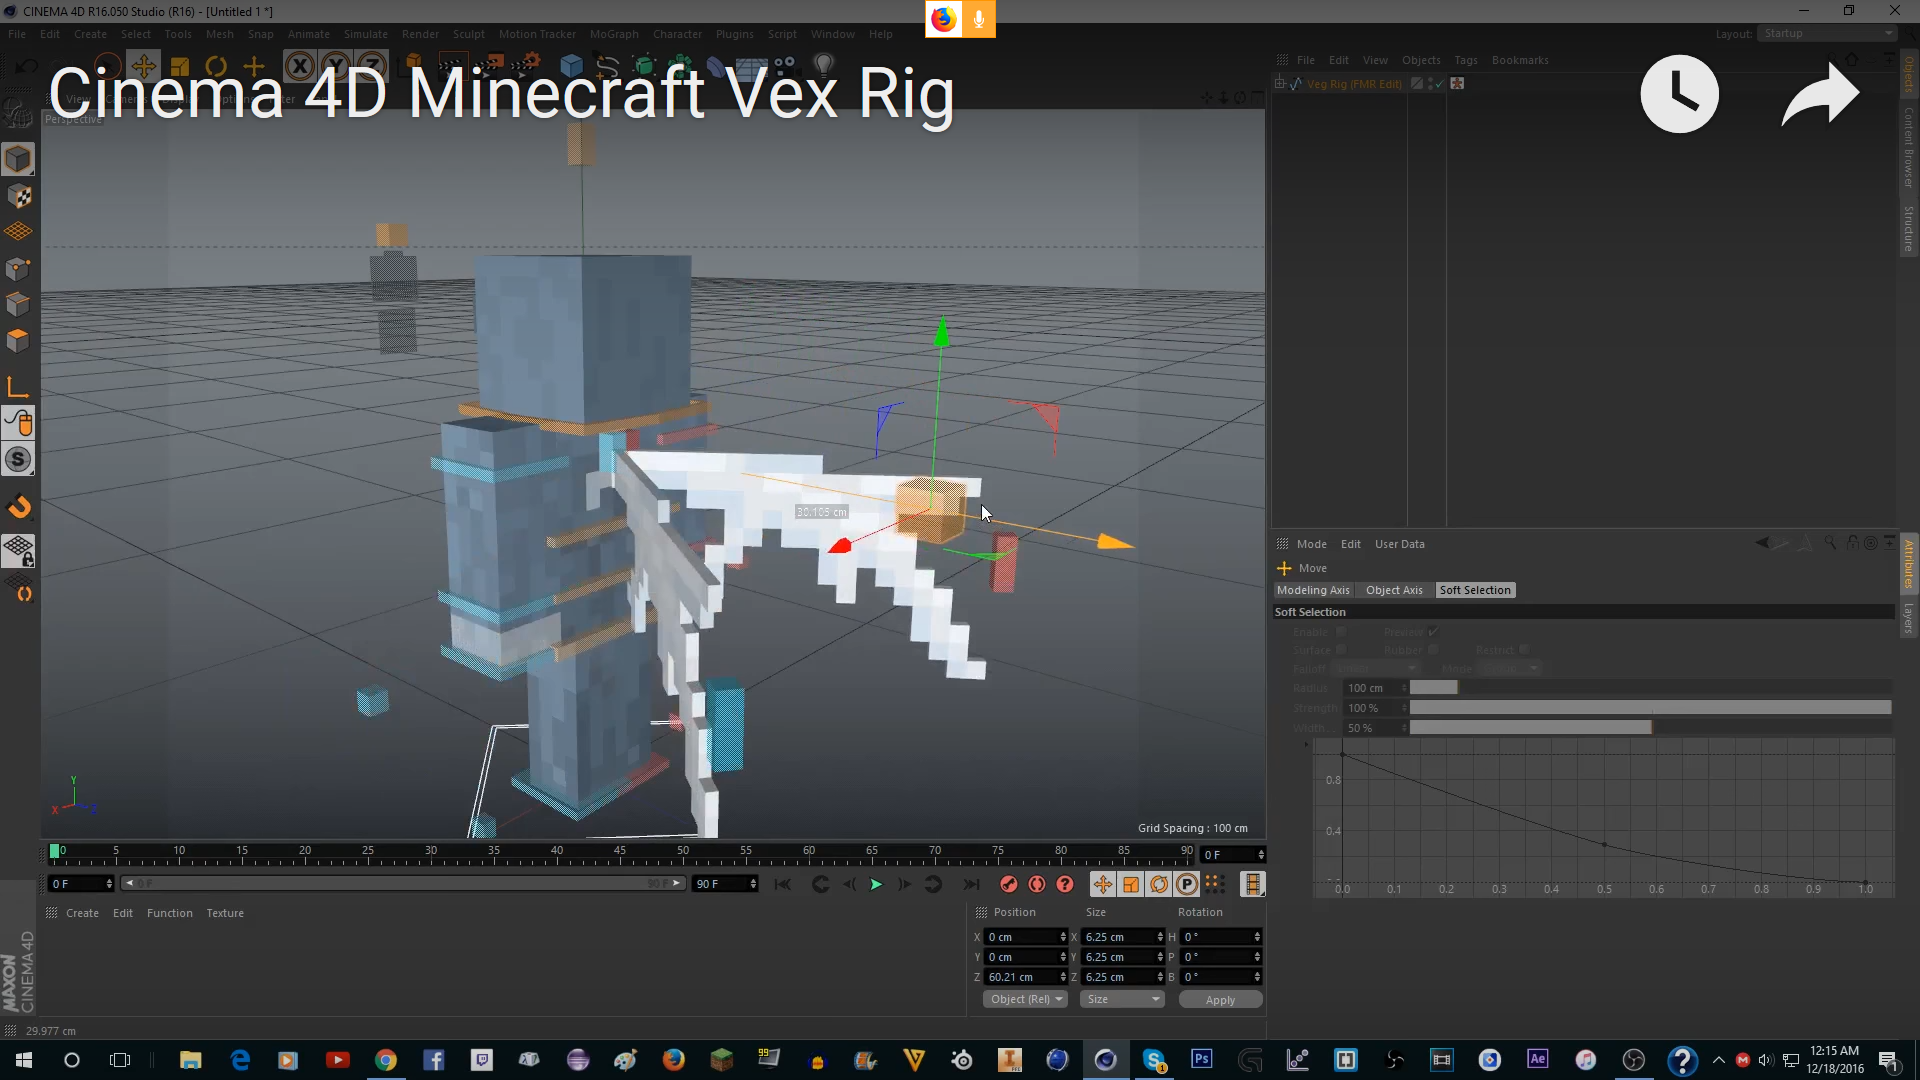
Task: Select the Scale tool in top toolbar
Action: pos(180,66)
